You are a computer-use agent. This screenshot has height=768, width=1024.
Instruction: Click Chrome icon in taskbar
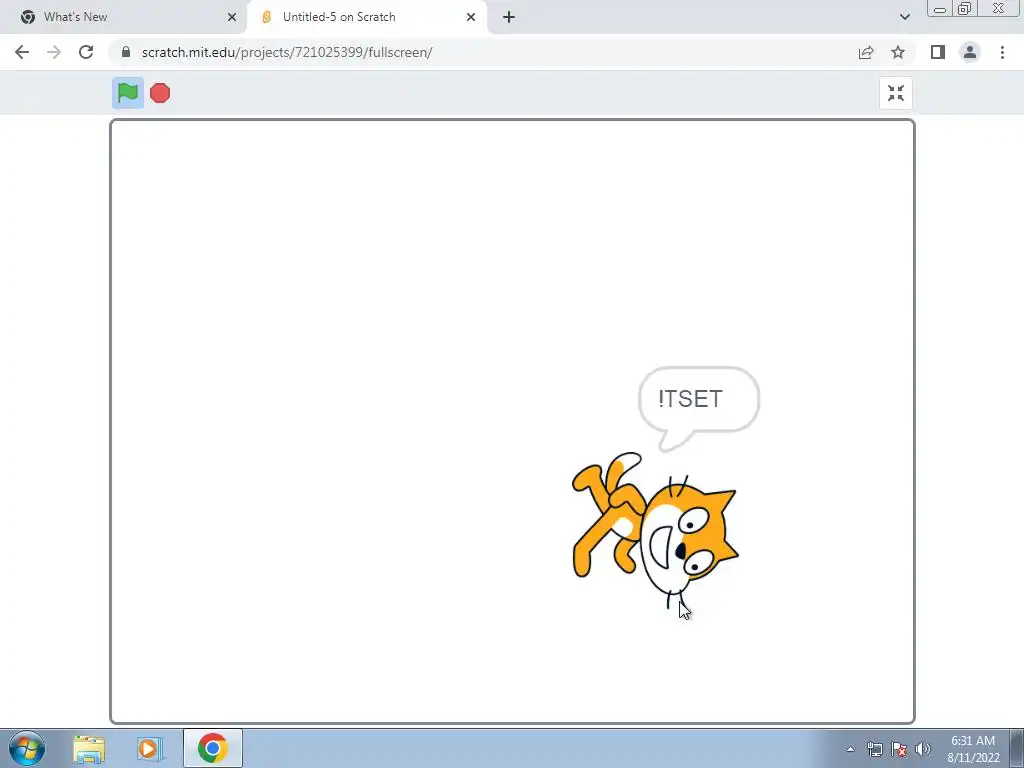point(212,748)
